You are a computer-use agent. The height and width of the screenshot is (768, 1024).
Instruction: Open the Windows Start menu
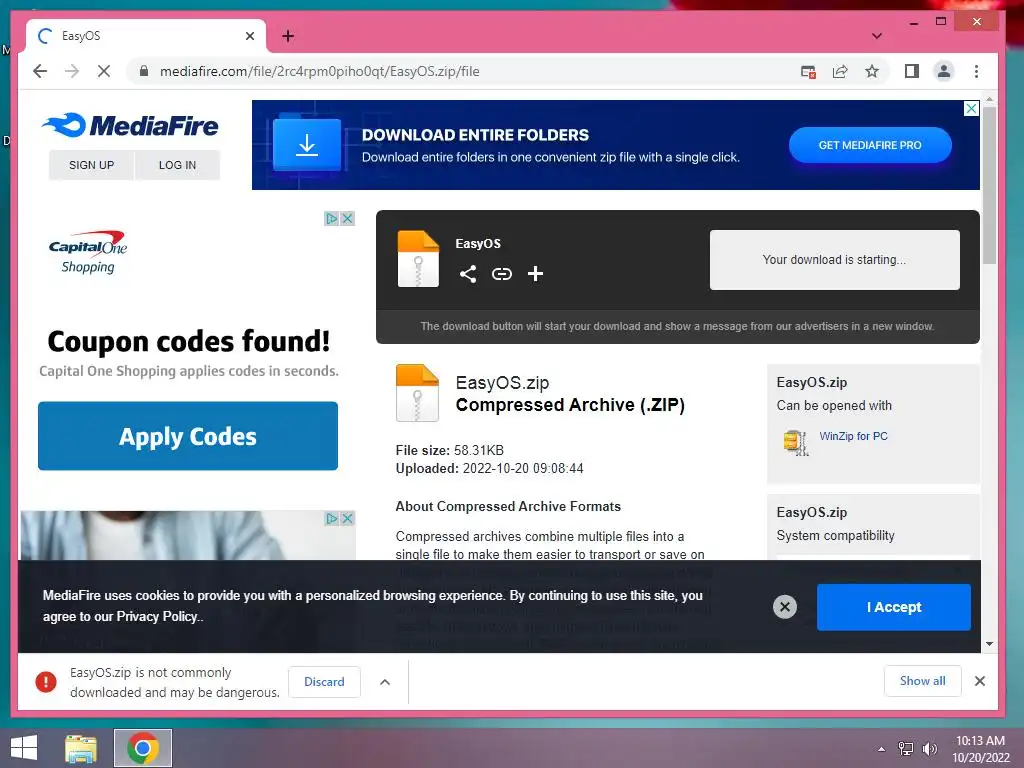[24, 748]
